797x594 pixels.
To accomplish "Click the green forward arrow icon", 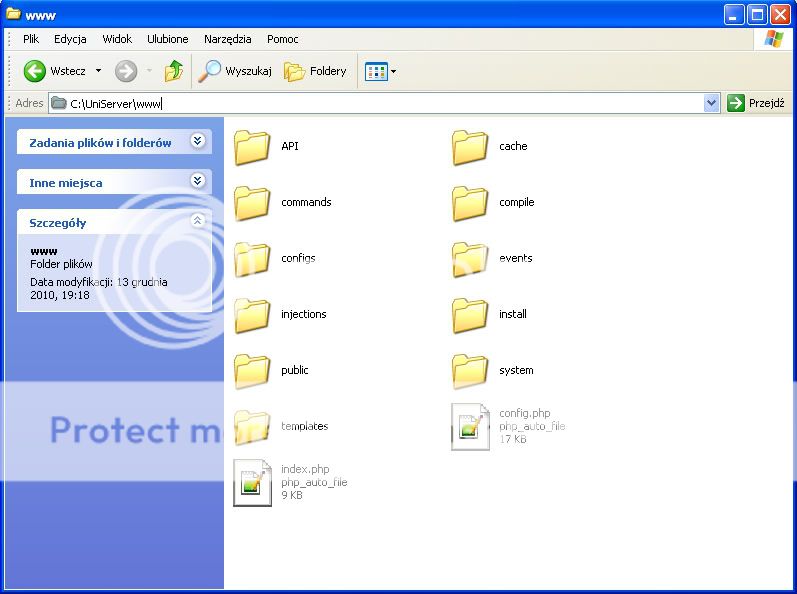I will click(x=125, y=71).
